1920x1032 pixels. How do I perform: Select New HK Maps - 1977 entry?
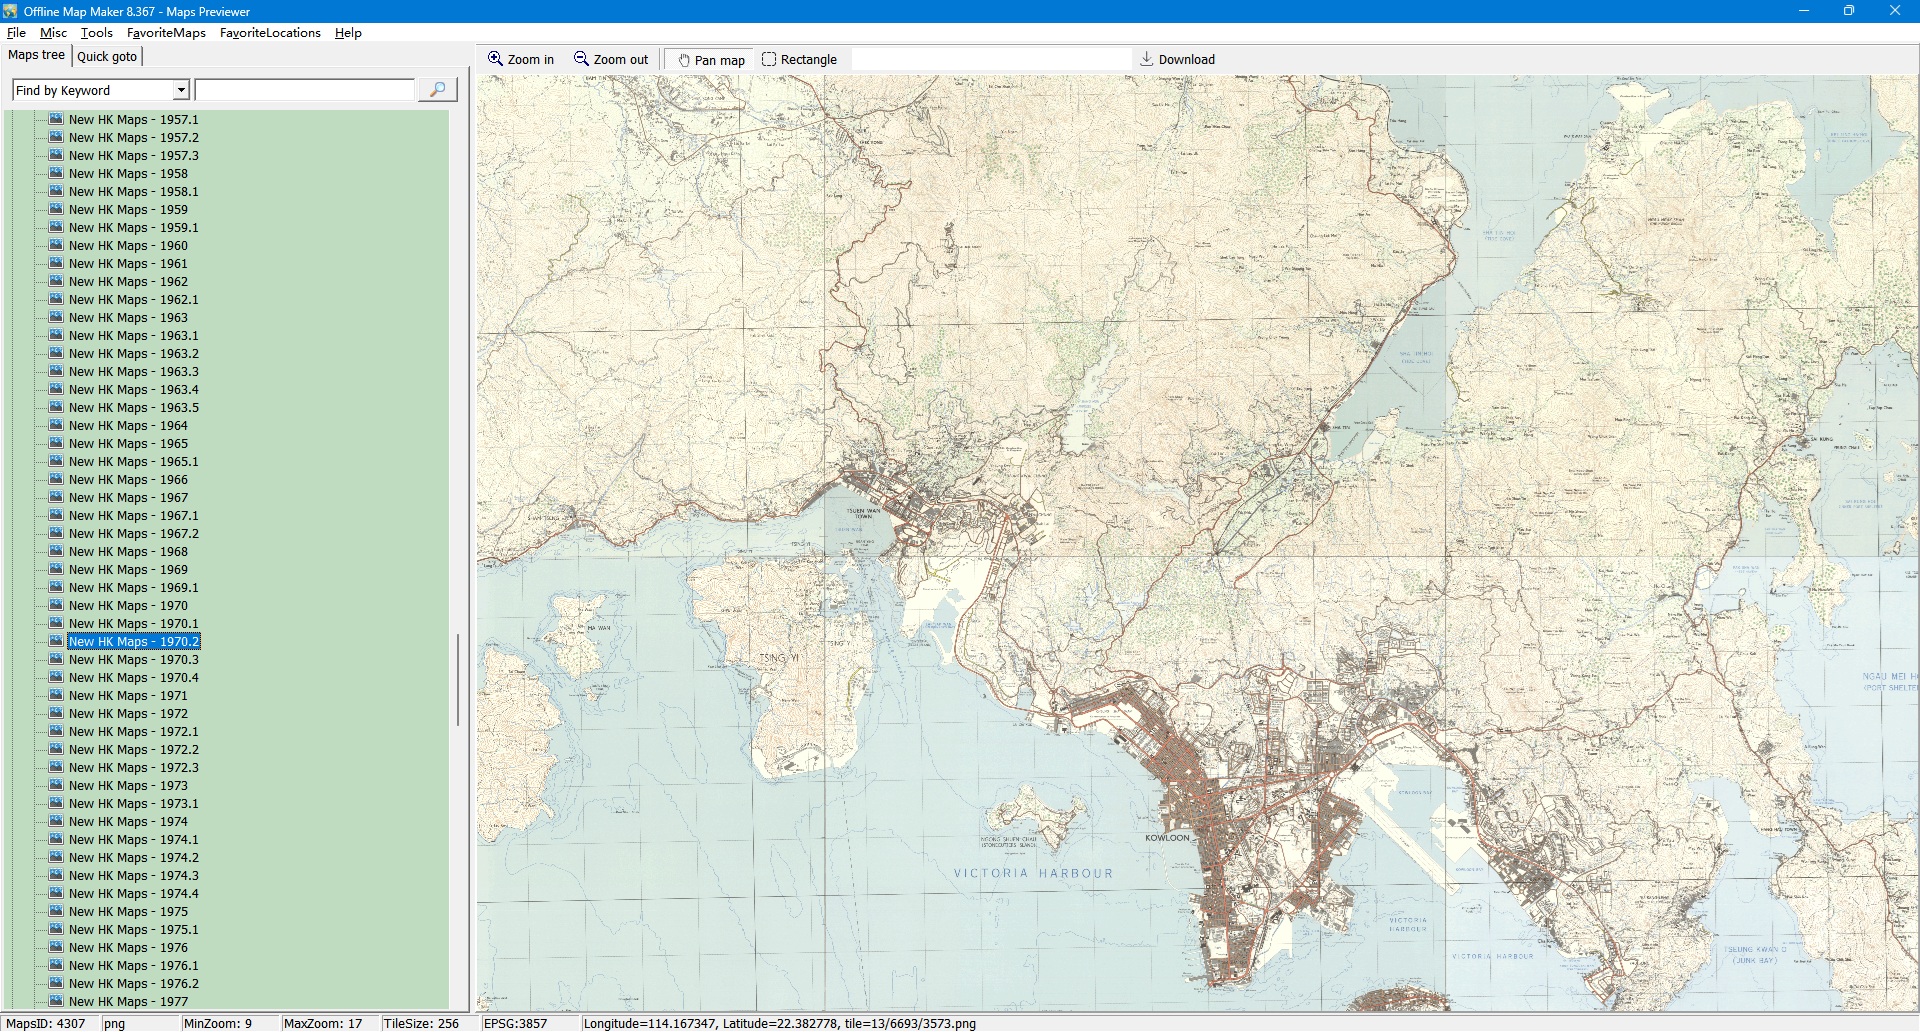click(x=128, y=1001)
